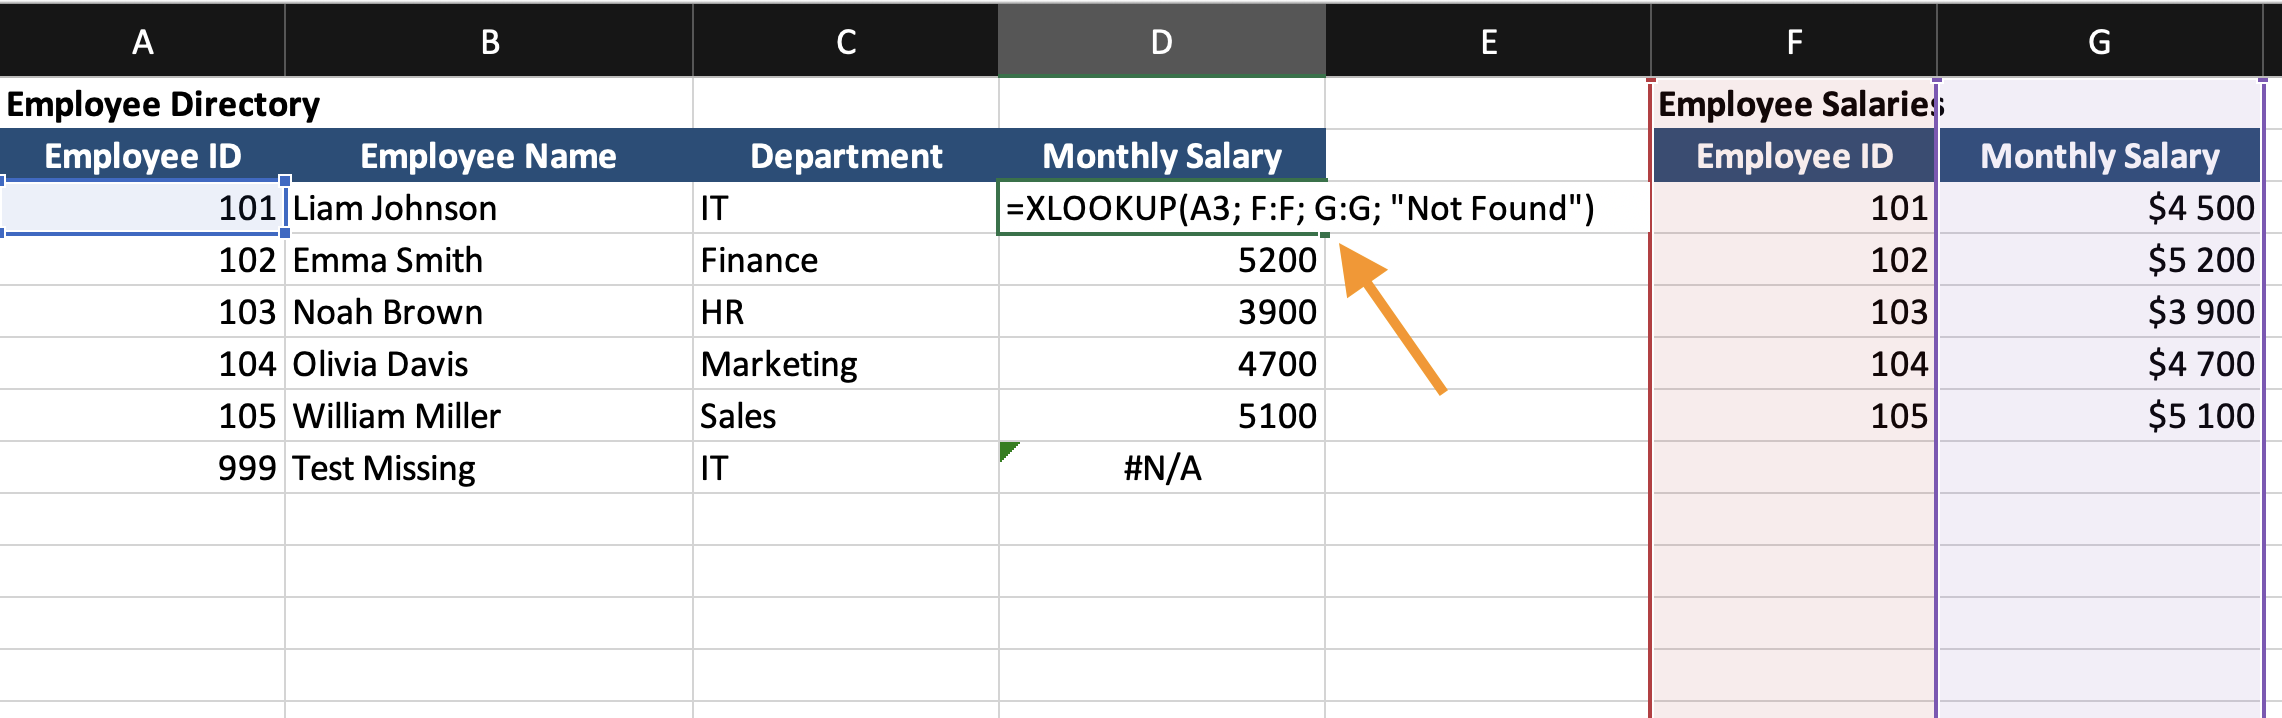Viewport: 2282px width, 718px height.
Task: Click the Department header cell
Action: 846,156
